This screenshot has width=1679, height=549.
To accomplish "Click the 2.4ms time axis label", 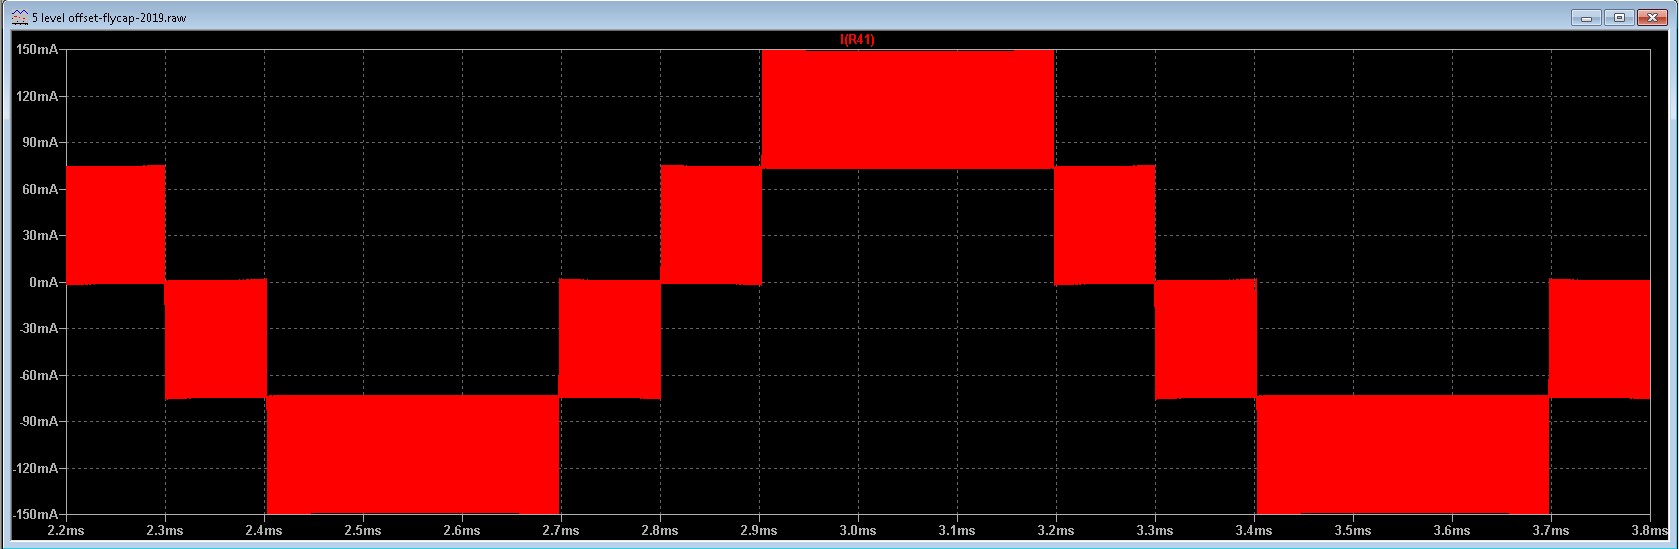I will tap(264, 531).
